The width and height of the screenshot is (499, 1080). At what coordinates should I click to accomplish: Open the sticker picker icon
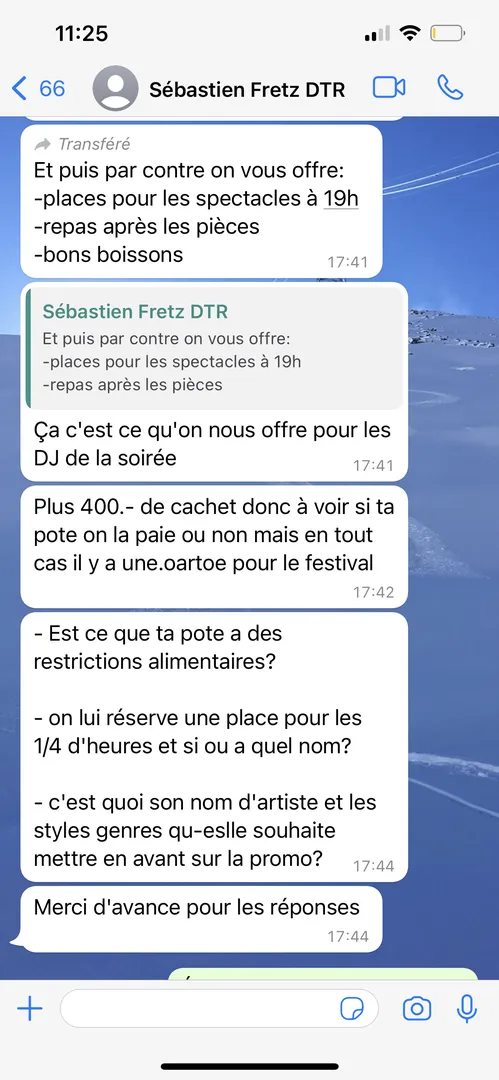pos(352,1009)
